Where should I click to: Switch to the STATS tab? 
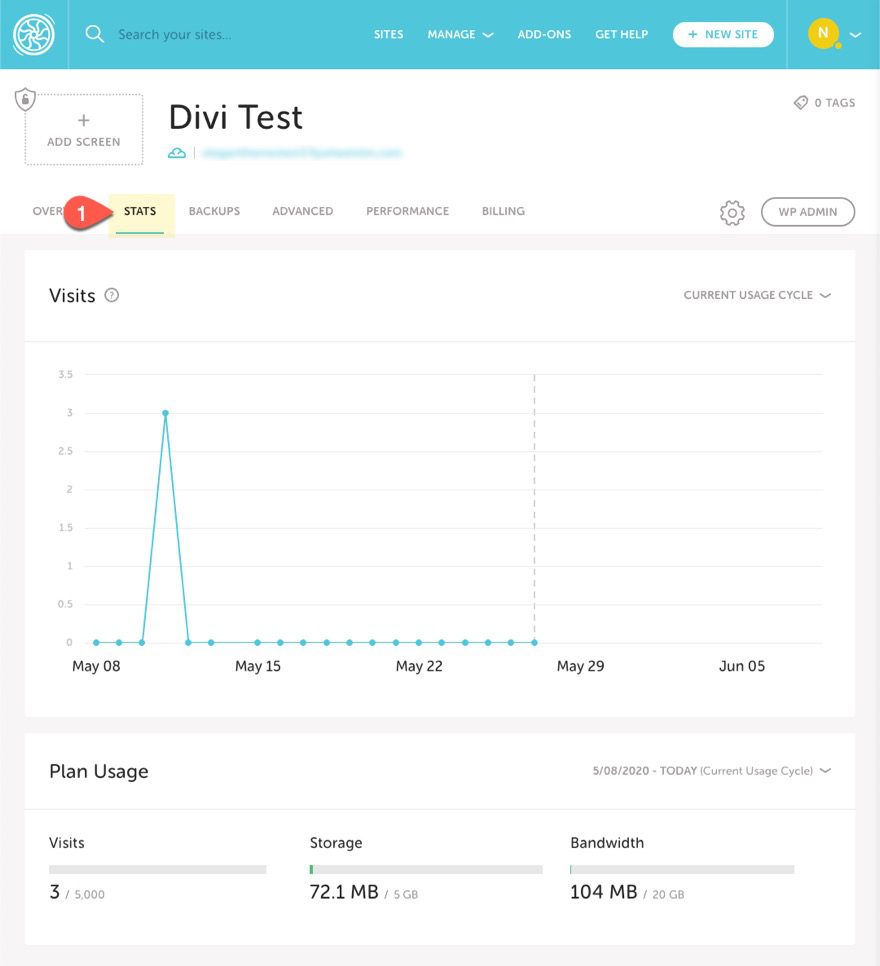(140, 211)
